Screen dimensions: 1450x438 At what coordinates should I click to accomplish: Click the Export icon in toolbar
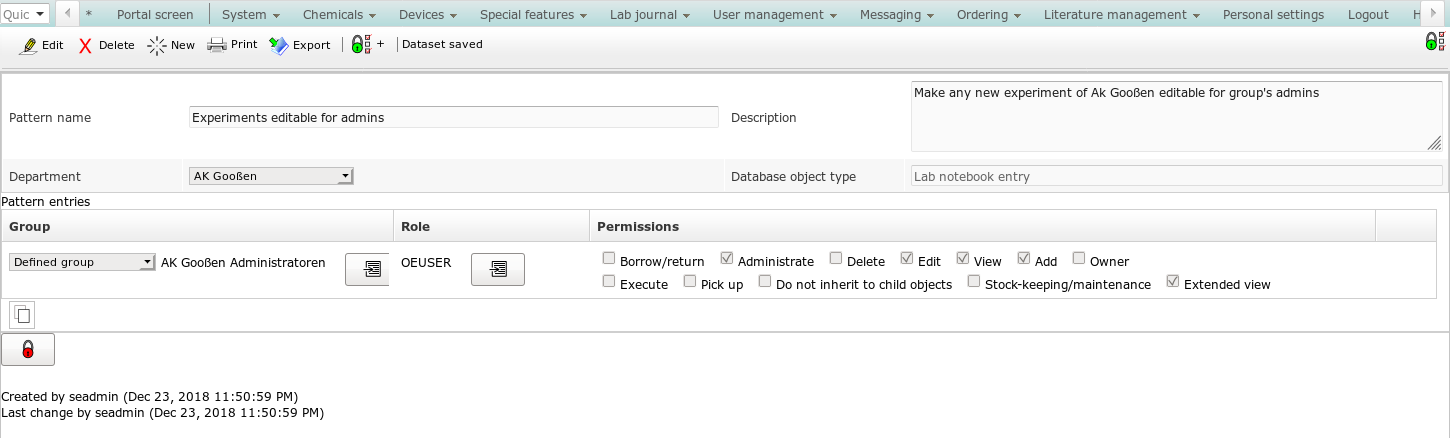point(279,45)
